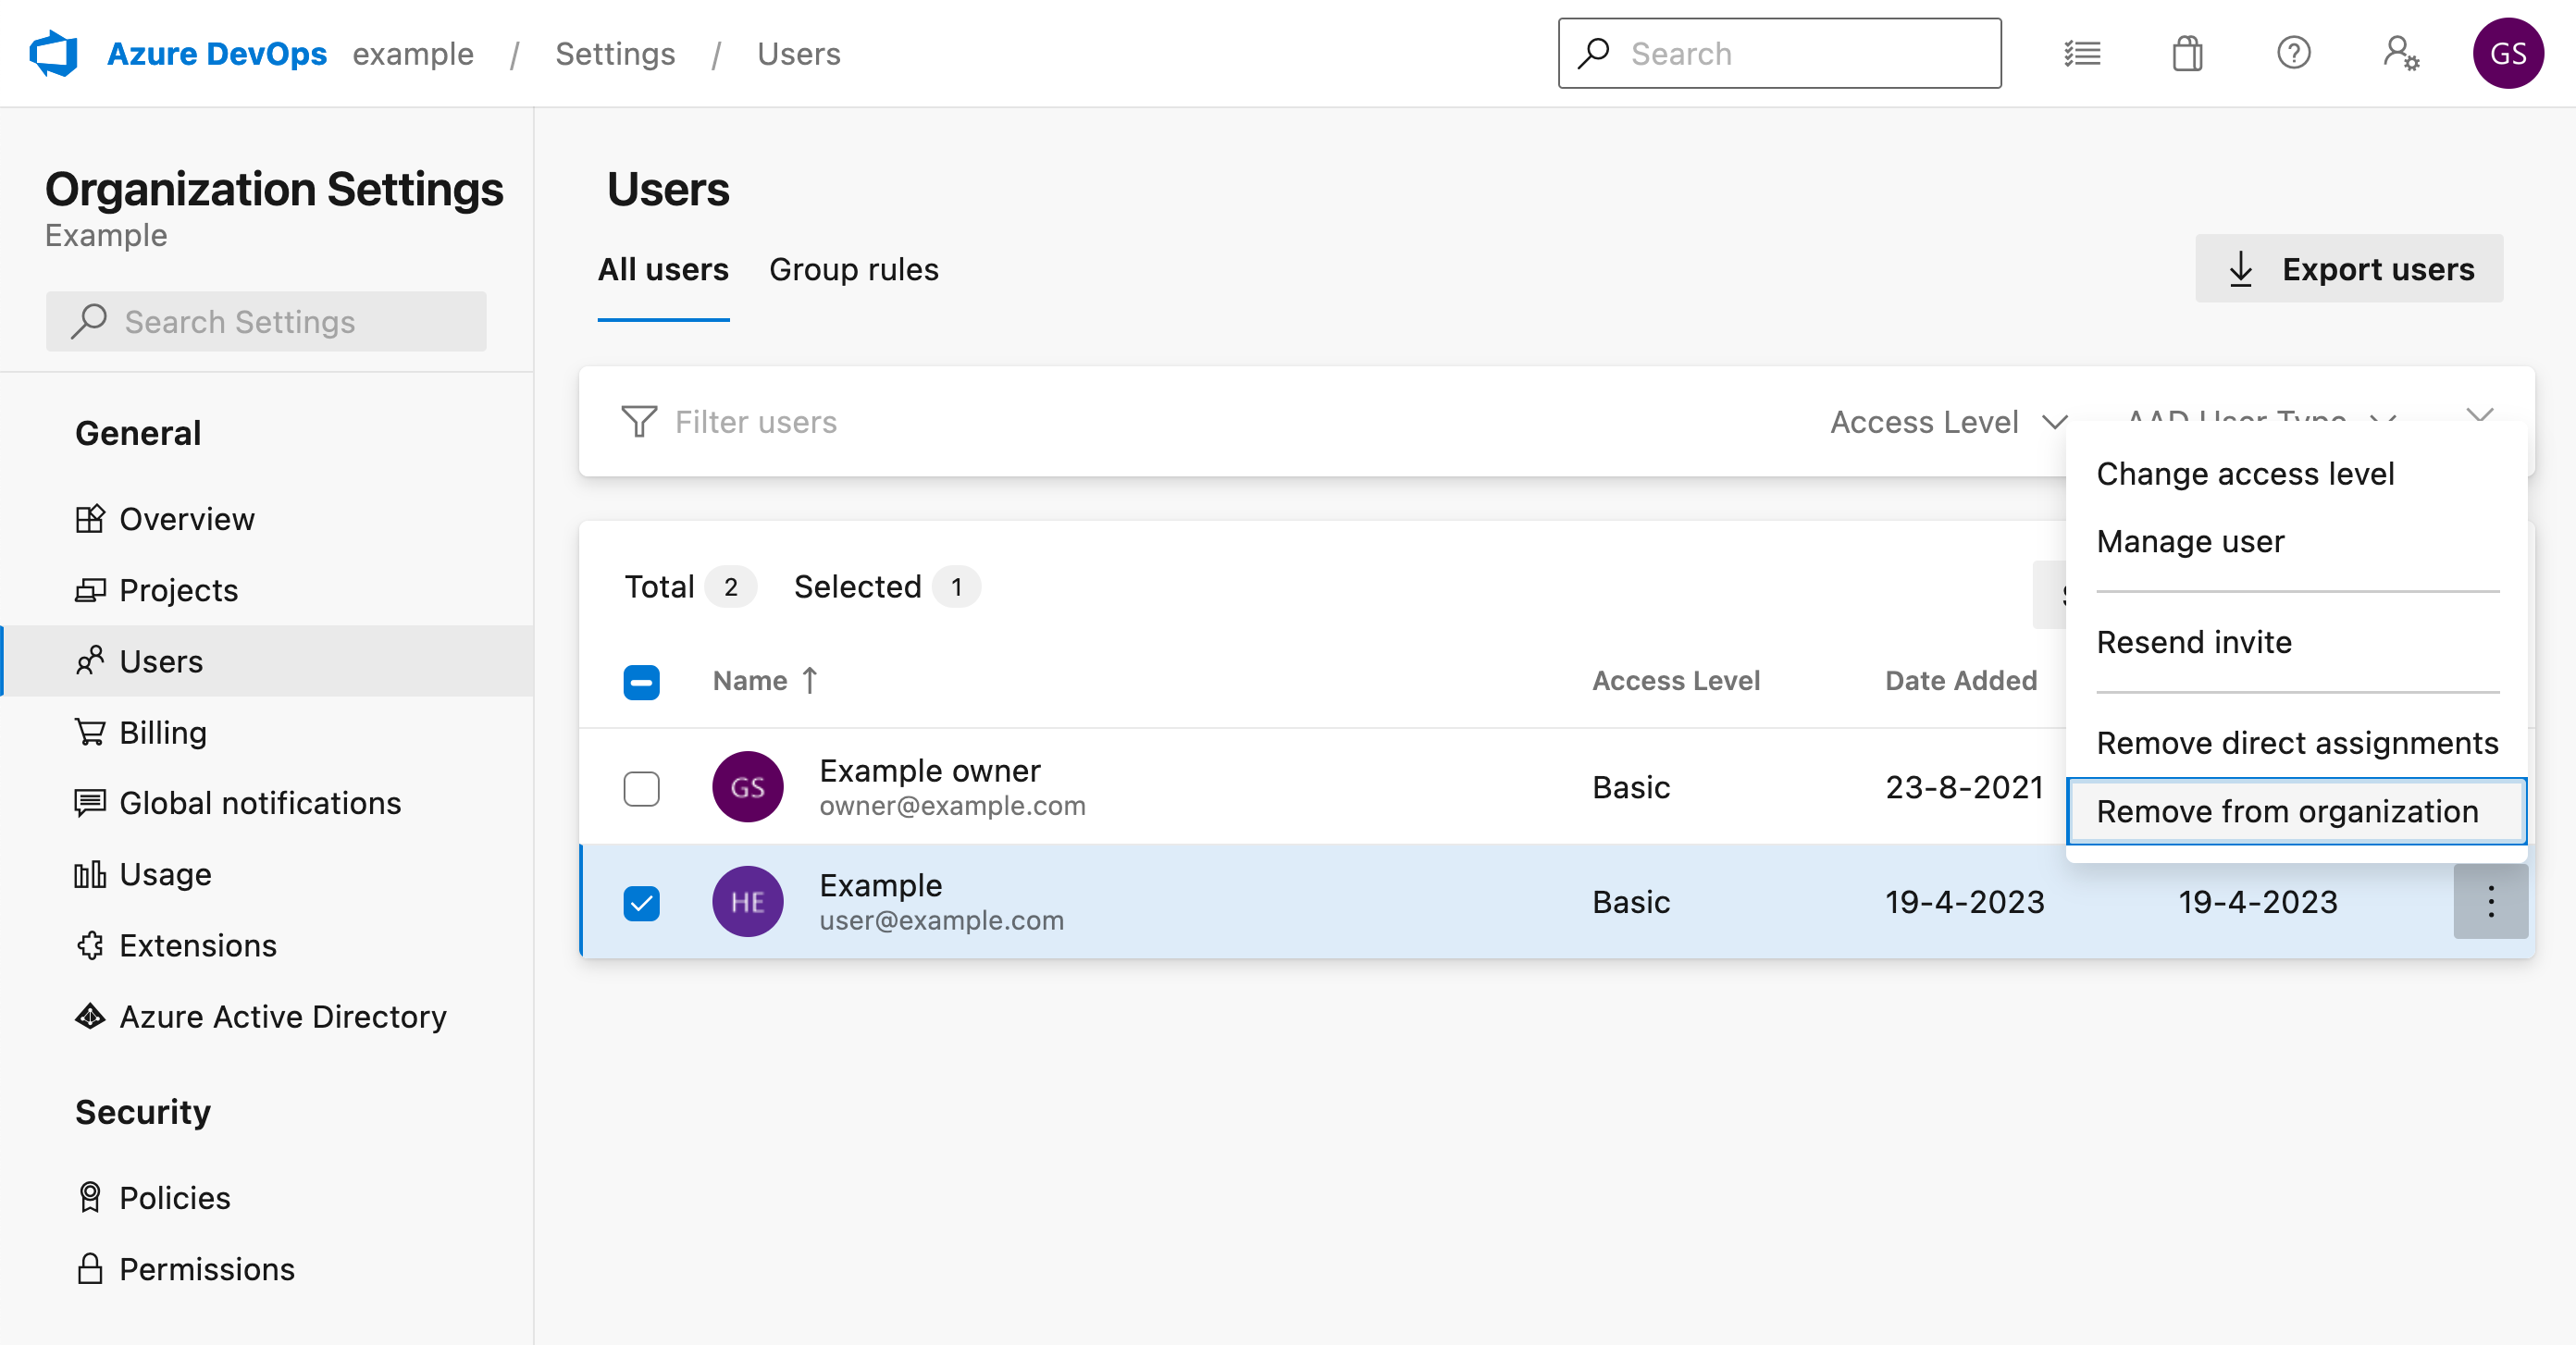Screen dimensions: 2576x1345
Task: Click the Example owner name
Action: 929,770
